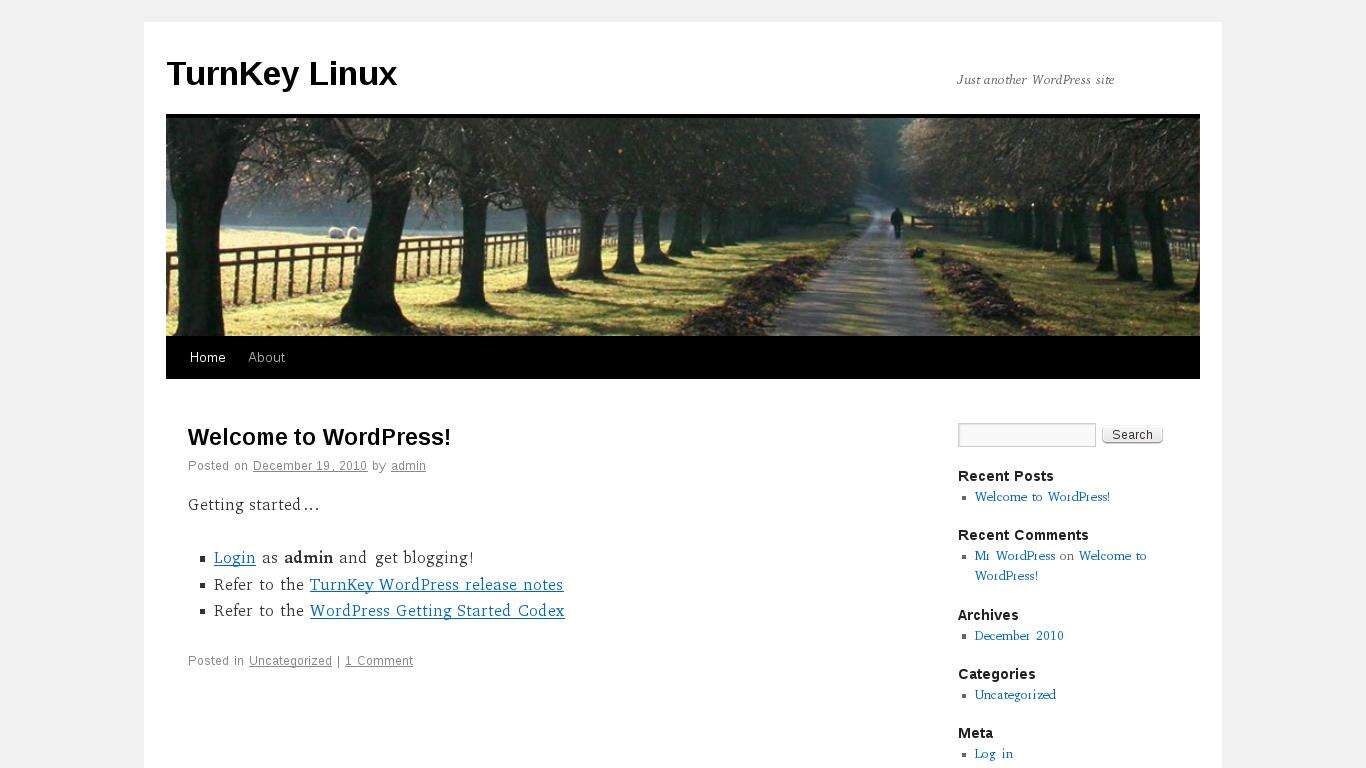Focus the sidebar search field
The width and height of the screenshot is (1366, 768).
tap(1027, 435)
